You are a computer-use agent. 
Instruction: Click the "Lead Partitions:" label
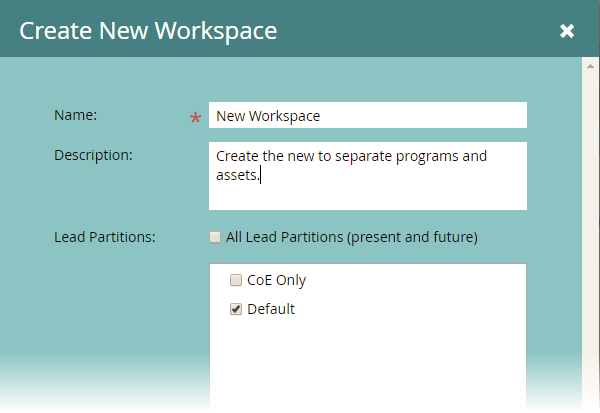click(104, 237)
